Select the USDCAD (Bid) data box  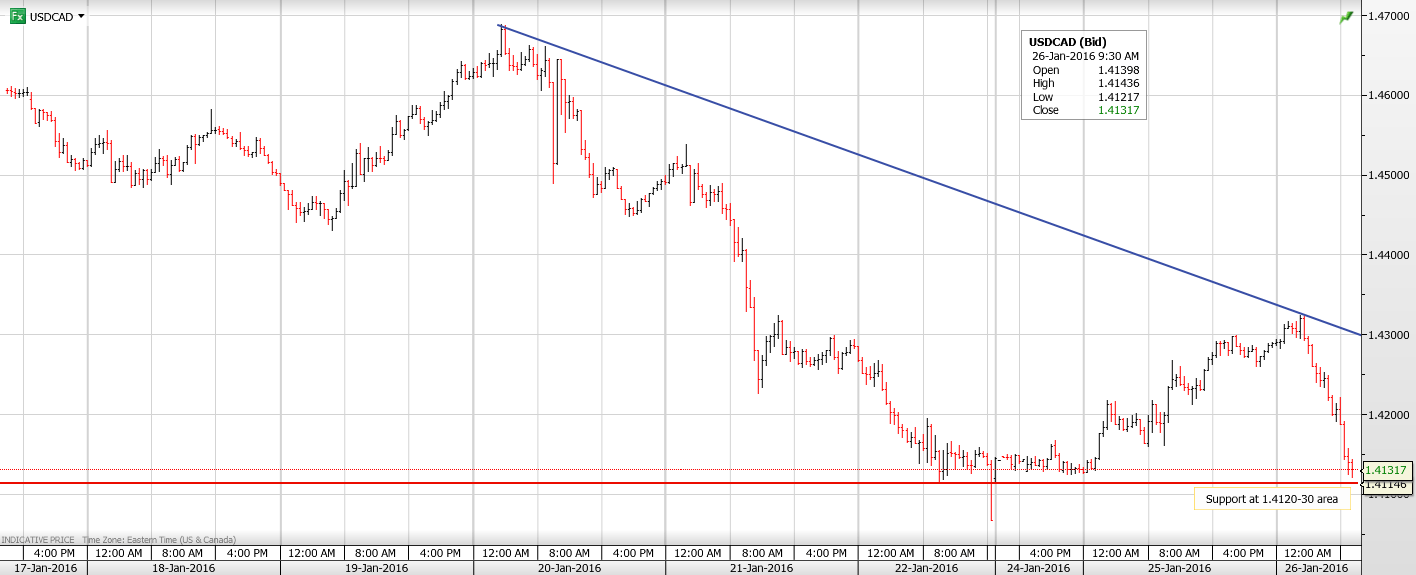[1084, 75]
